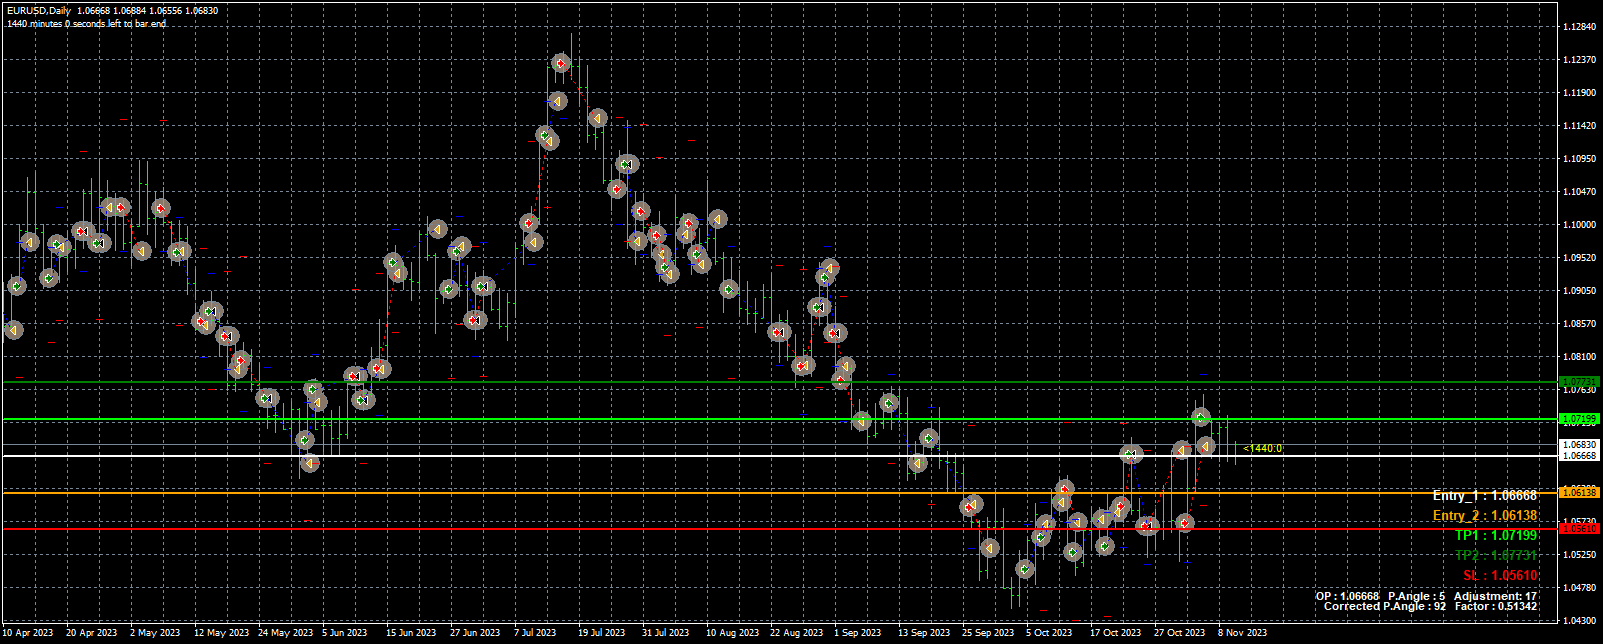The width and height of the screenshot is (1603, 644).
Task: Click the 10 Aug 2023 date label
Action: click(733, 633)
